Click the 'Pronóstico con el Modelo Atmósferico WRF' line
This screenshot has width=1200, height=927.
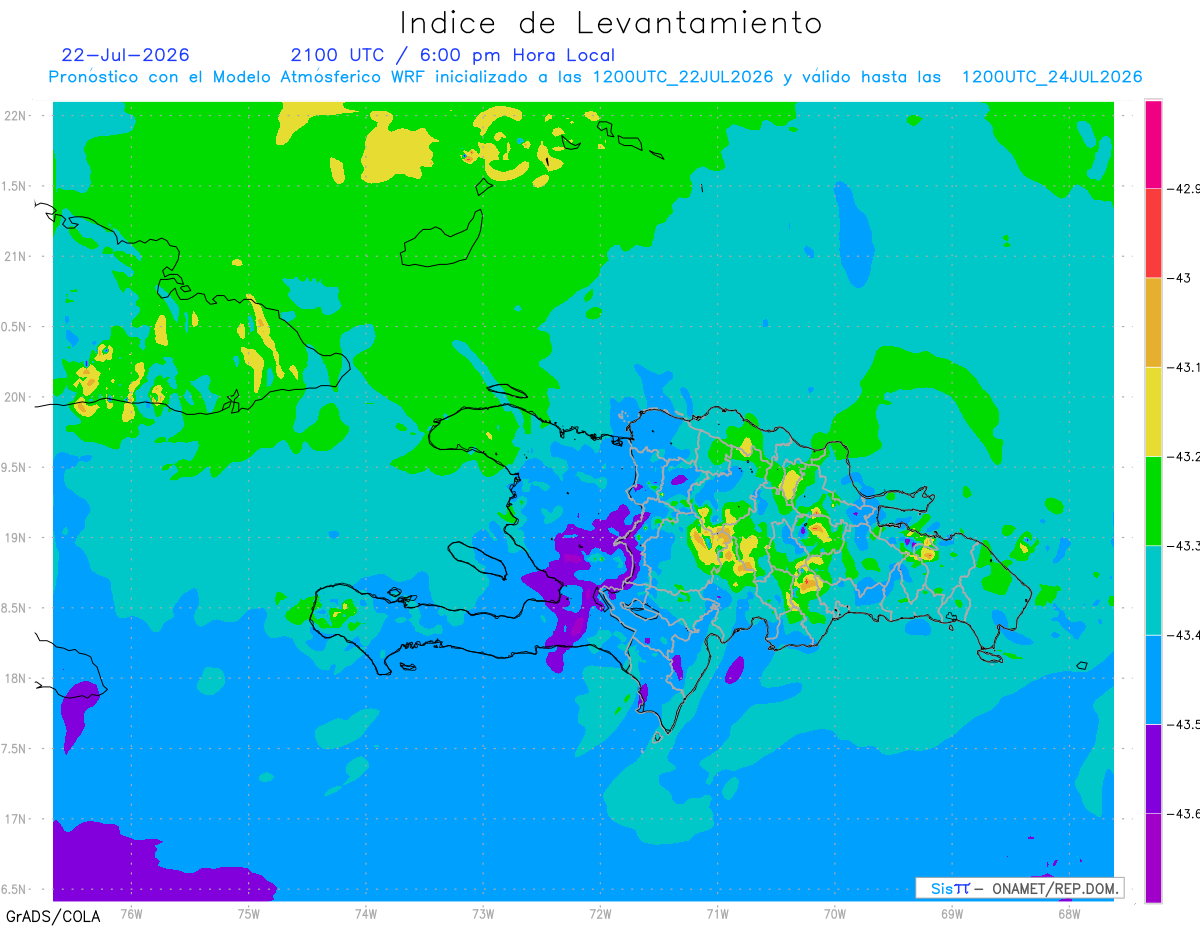click(595, 77)
